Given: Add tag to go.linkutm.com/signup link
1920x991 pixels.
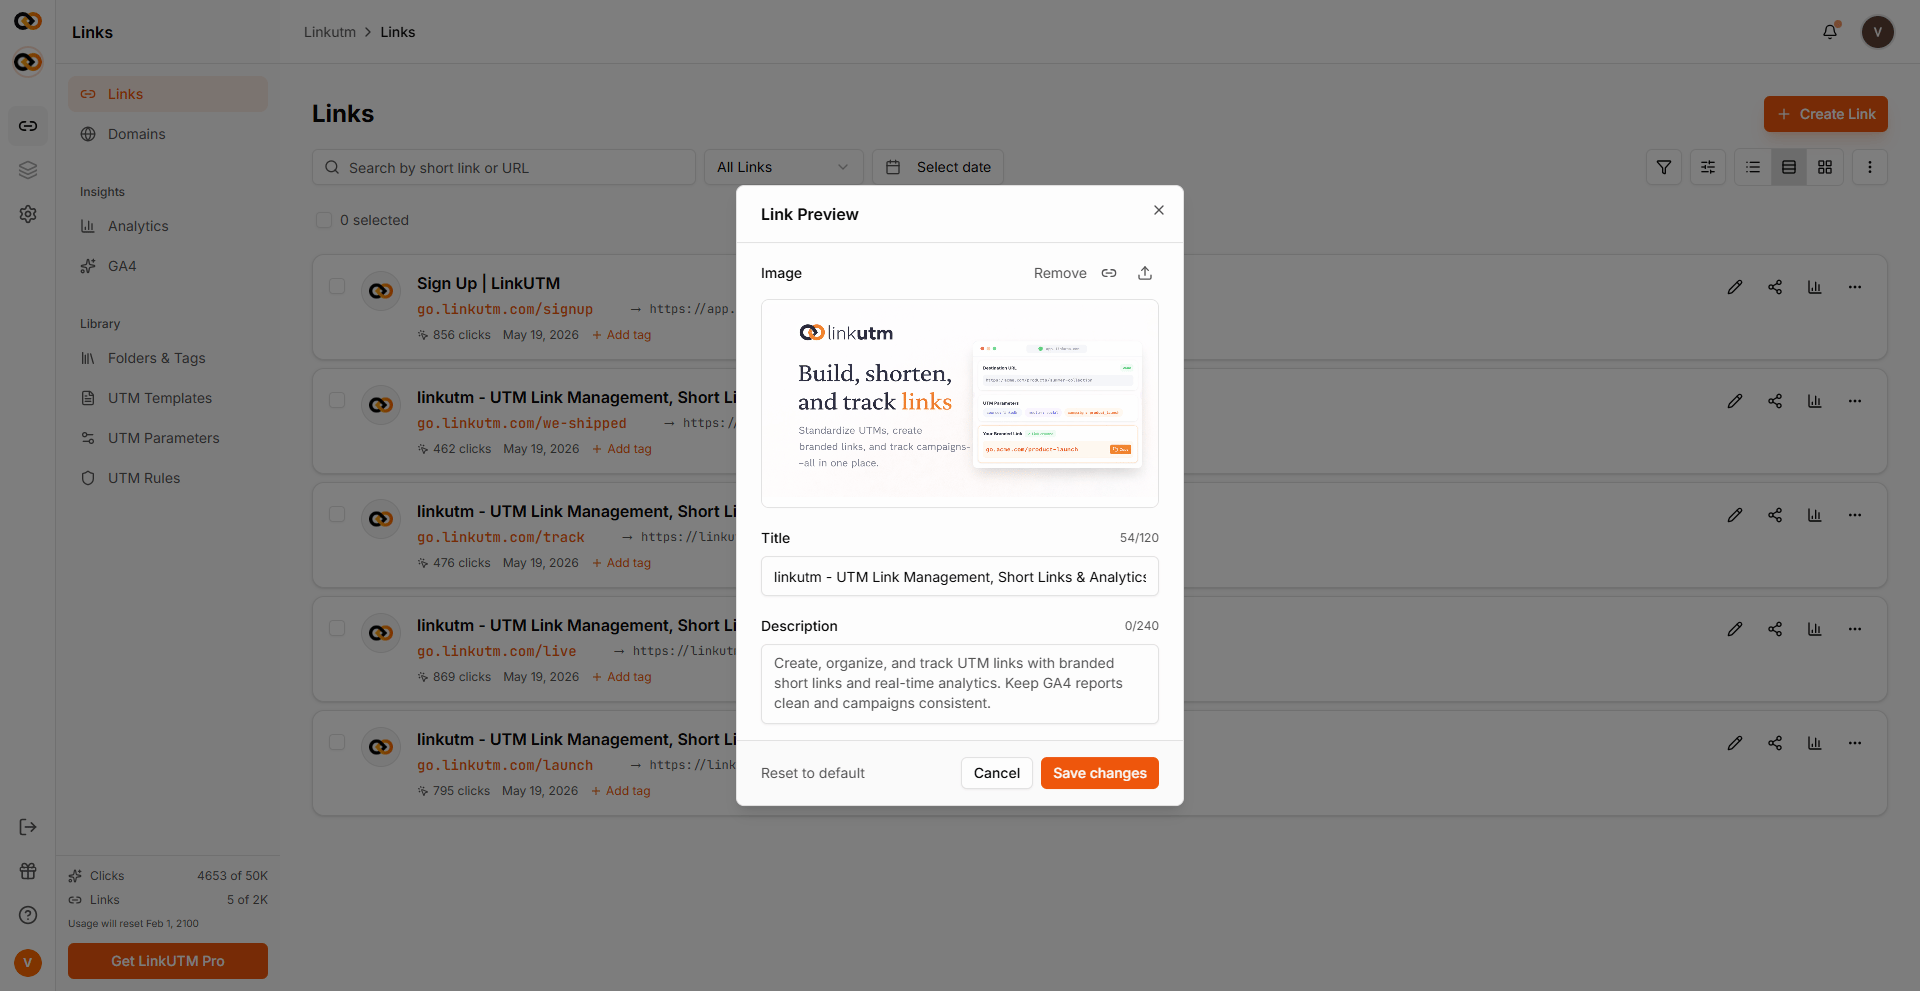Looking at the screenshot, I should [622, 335].
